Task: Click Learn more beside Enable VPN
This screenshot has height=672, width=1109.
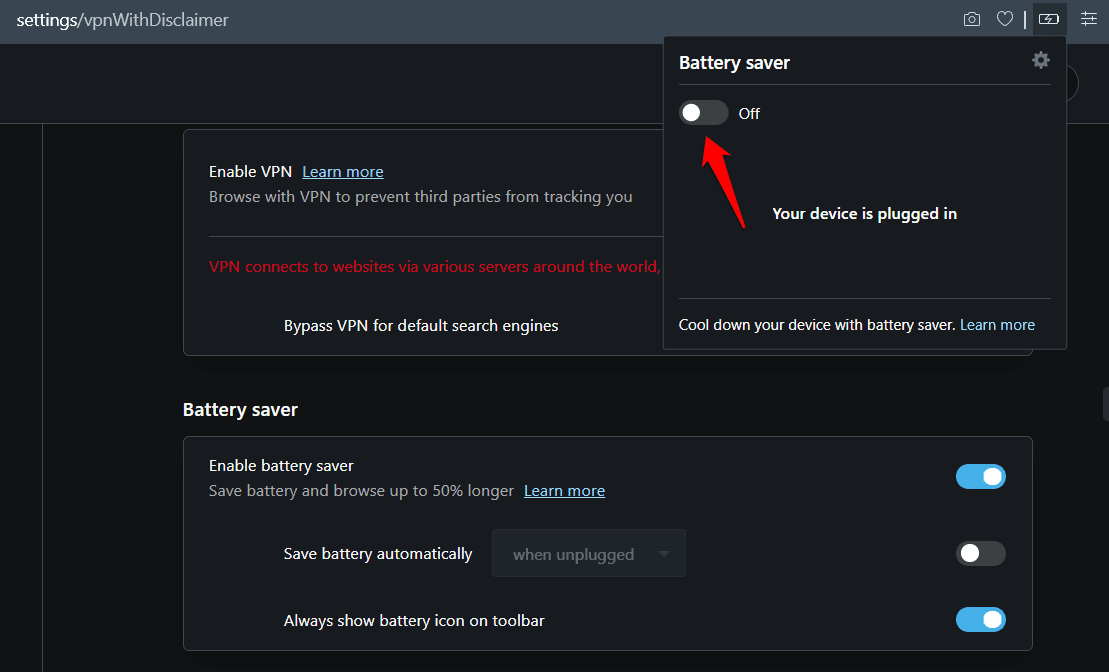Action: (x=342, y=171)
